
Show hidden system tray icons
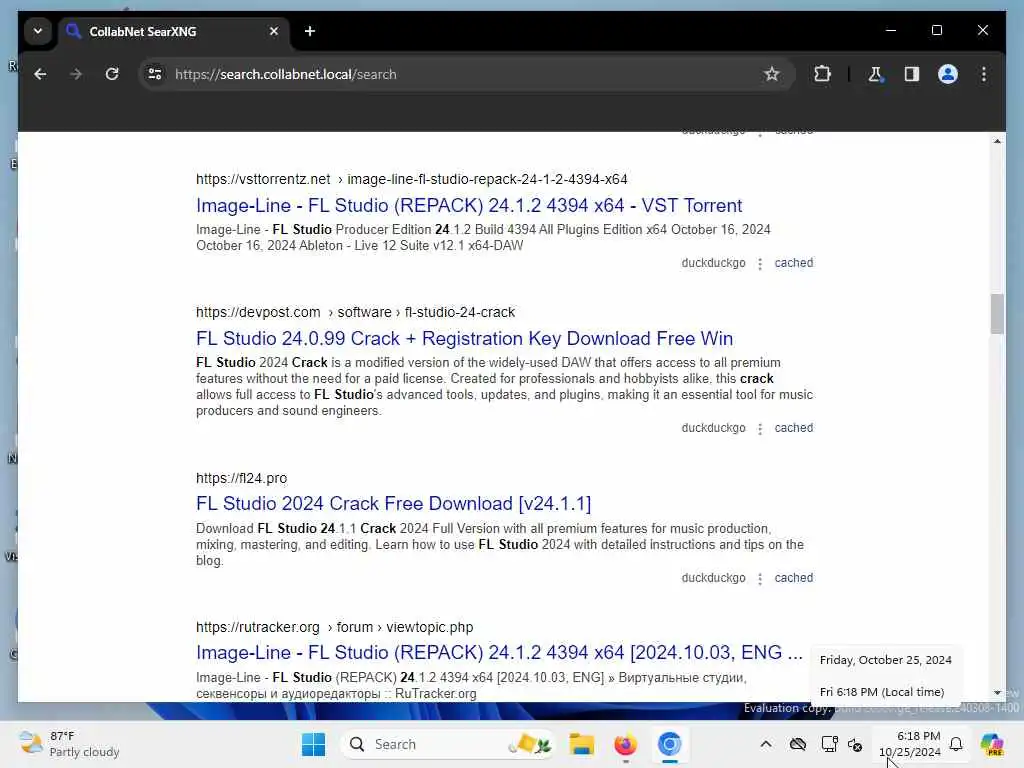click(766, 744)
